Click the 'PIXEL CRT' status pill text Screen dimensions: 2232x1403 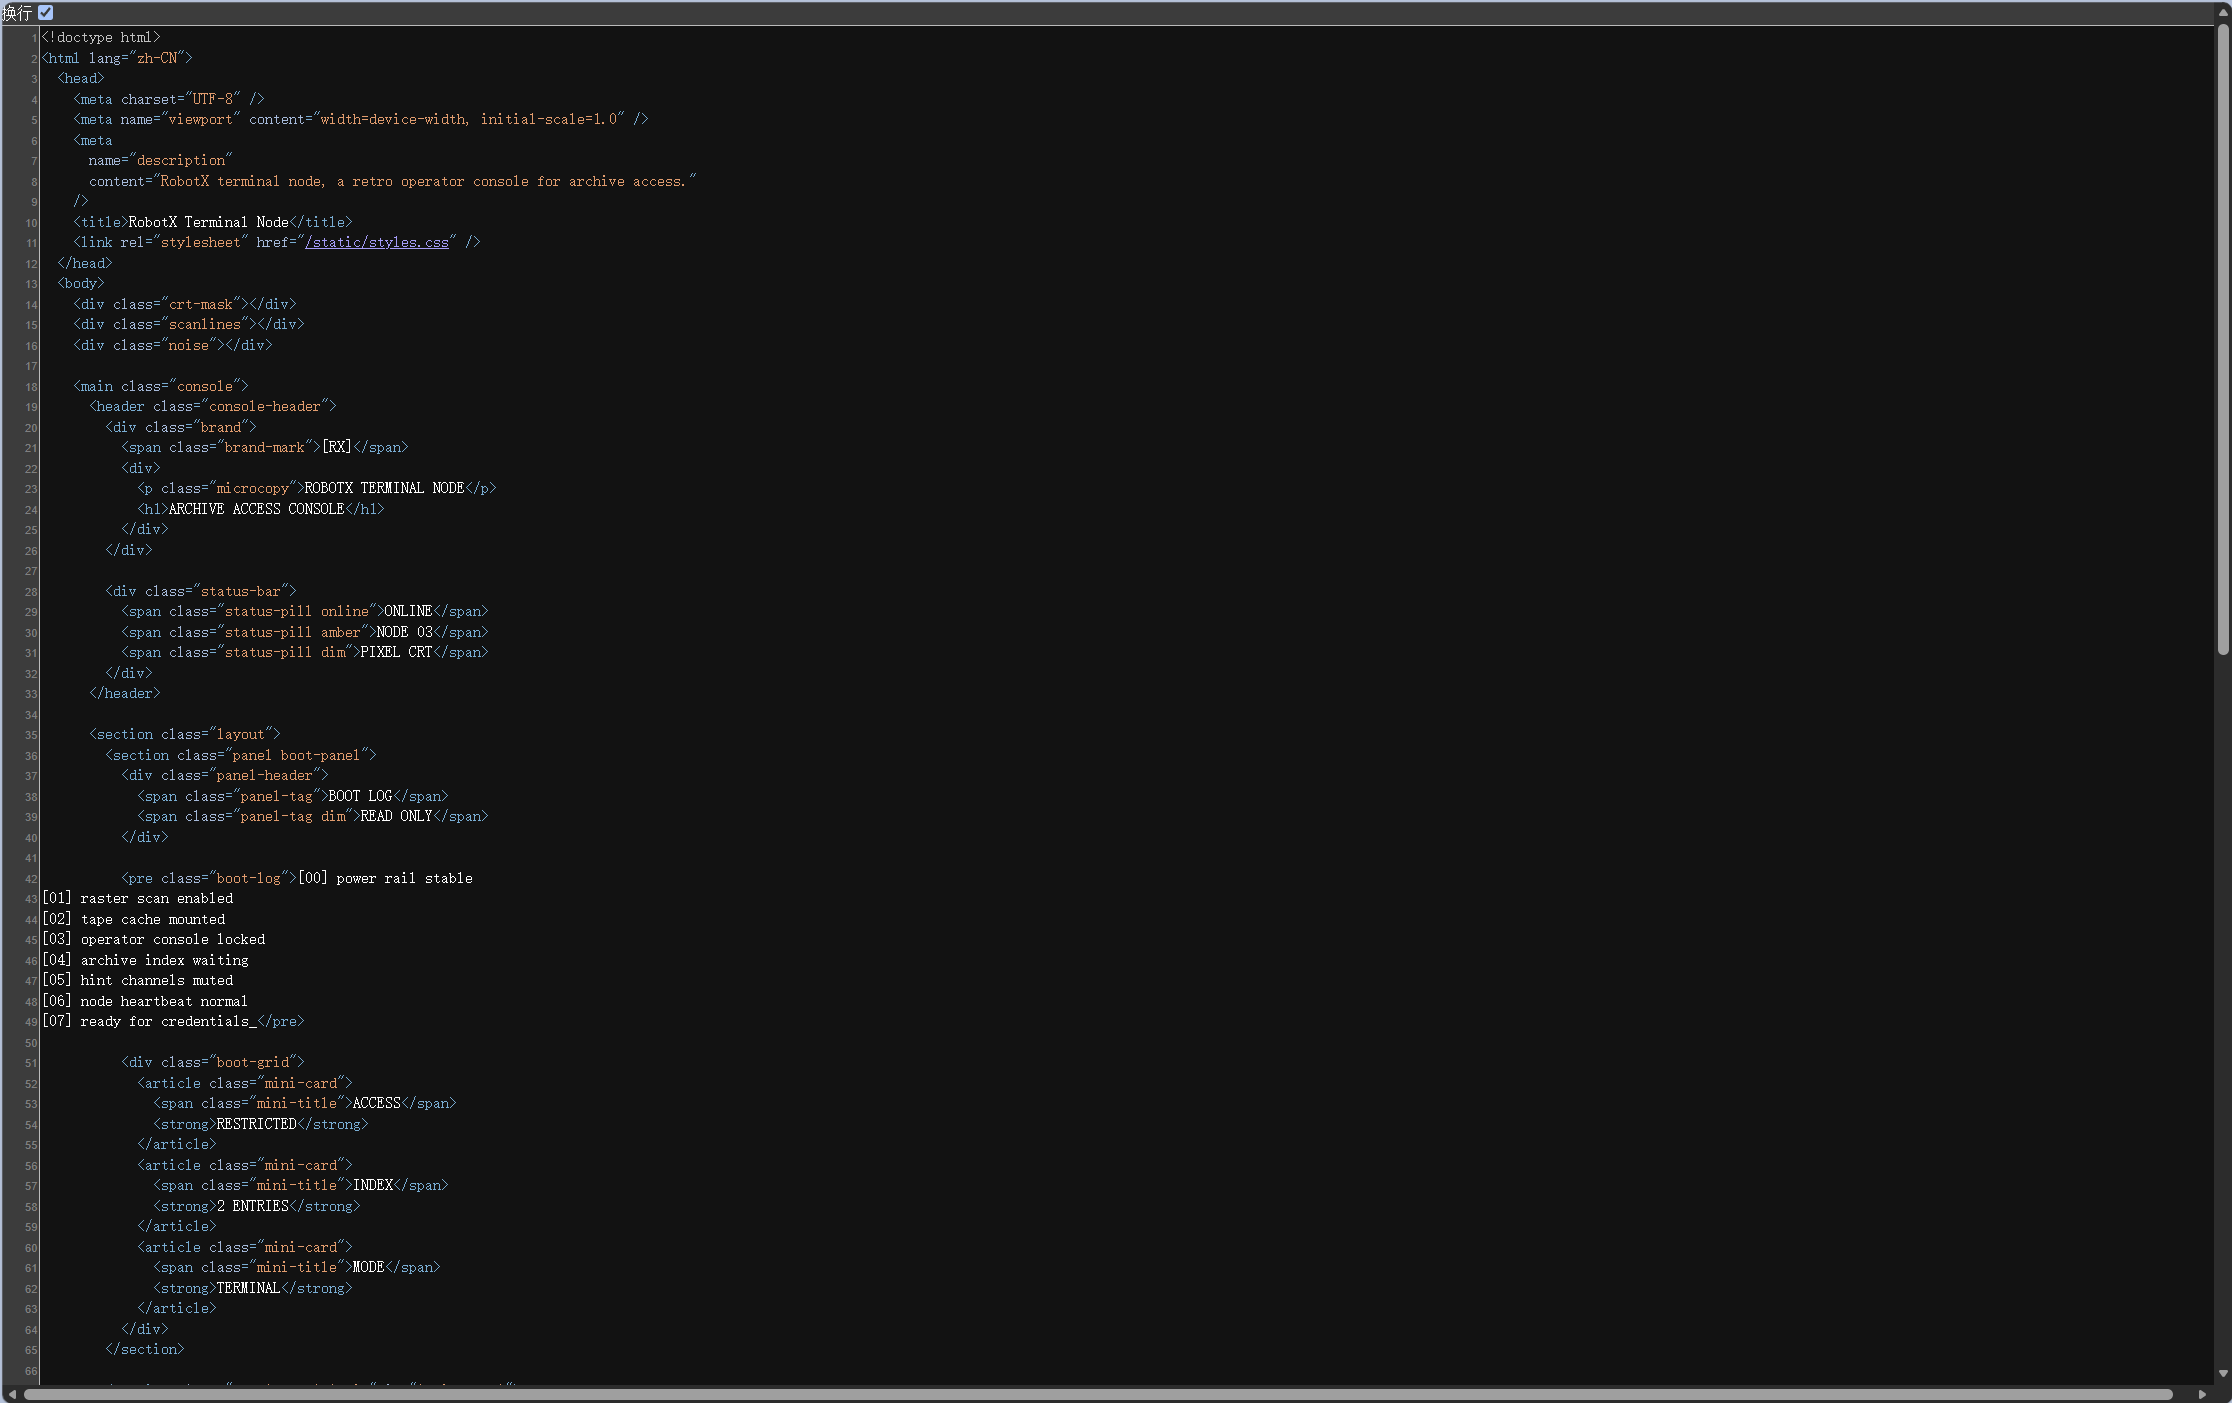pos(396,652)
